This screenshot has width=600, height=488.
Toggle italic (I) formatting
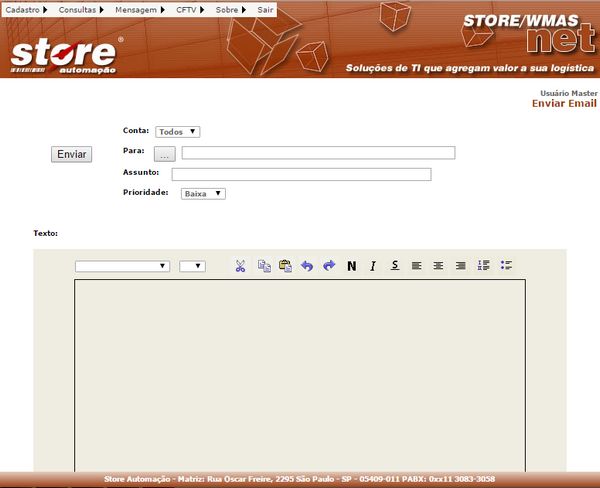pyautogui.click(x=373, y=266)
